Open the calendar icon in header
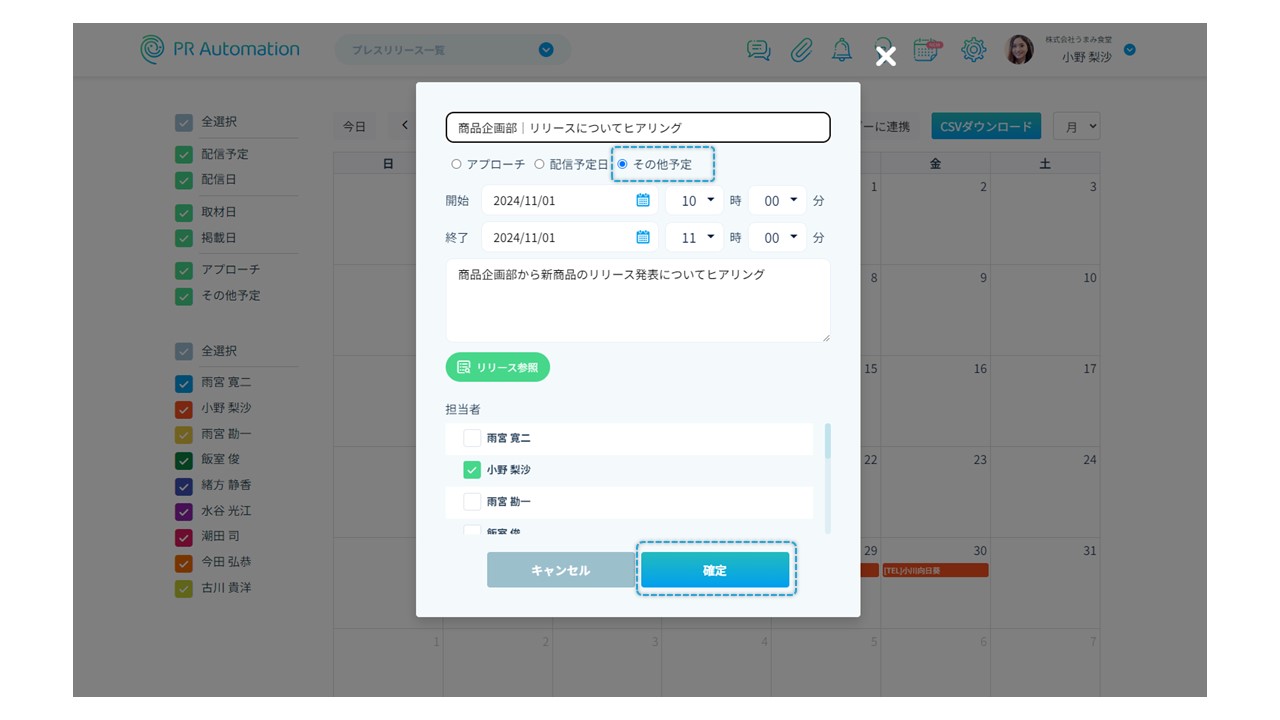Screen dimensions: 1280x720 pos(927,50)
